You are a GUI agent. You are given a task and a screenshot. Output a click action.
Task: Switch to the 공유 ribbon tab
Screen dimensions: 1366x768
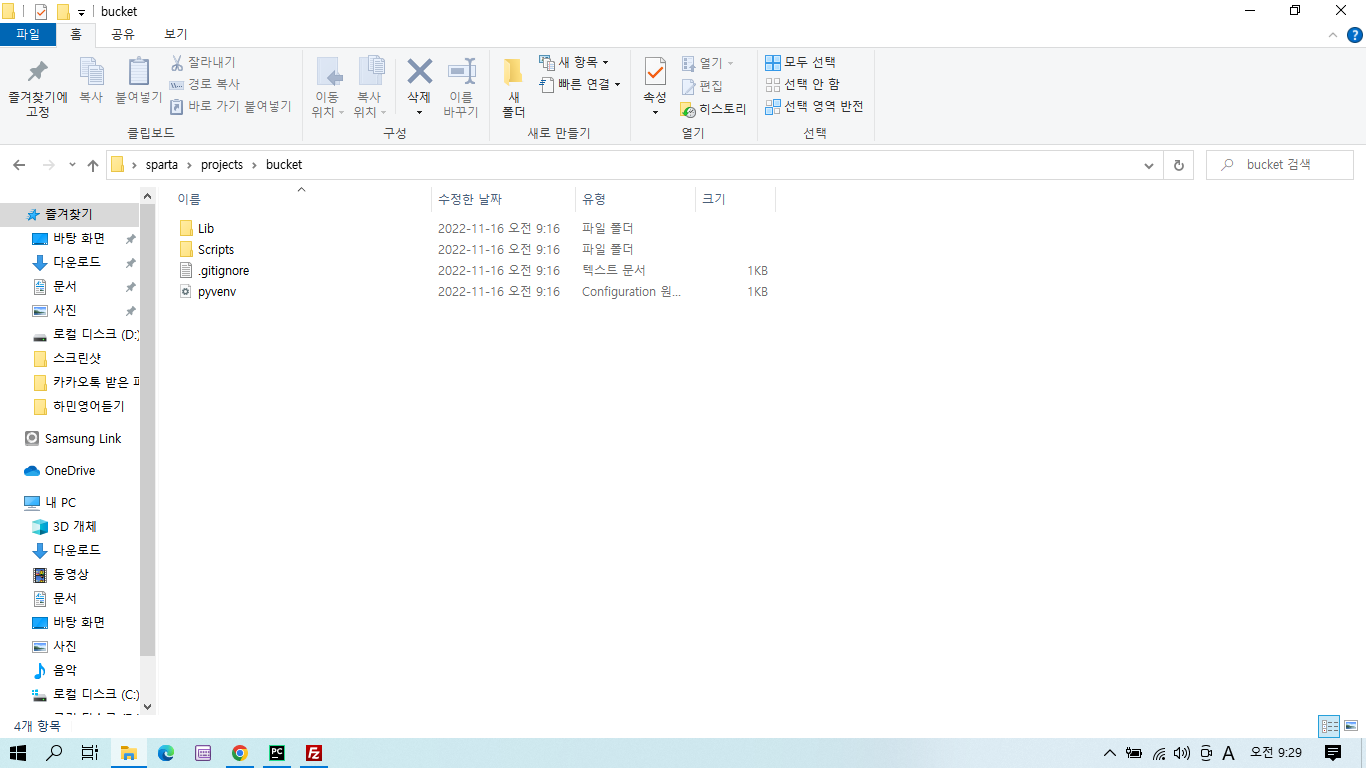point(123,34)
